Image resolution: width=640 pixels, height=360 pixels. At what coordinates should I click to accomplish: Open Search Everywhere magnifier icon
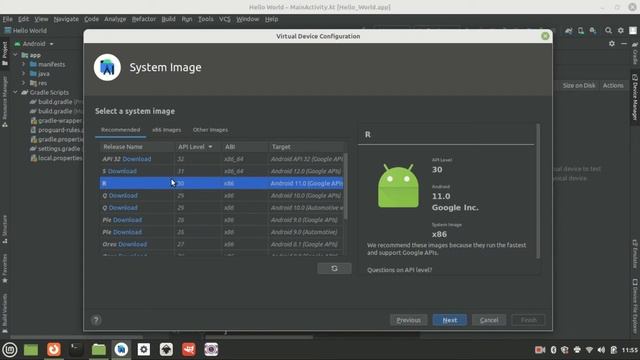(x=608, y=31)
